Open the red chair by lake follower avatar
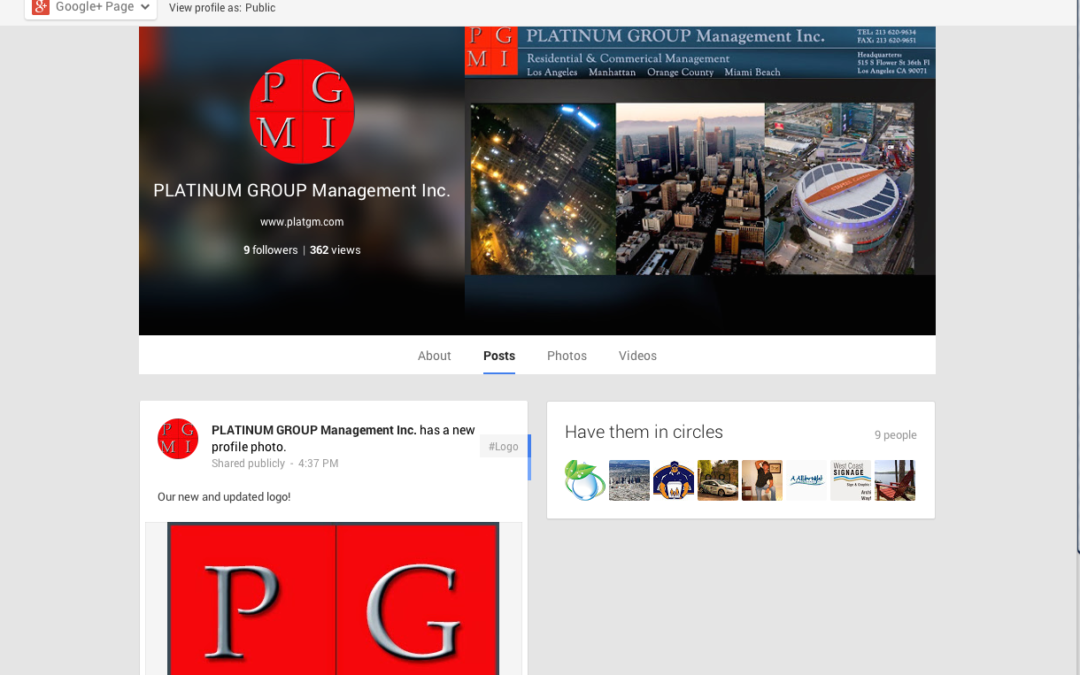 tap(895, 480)
